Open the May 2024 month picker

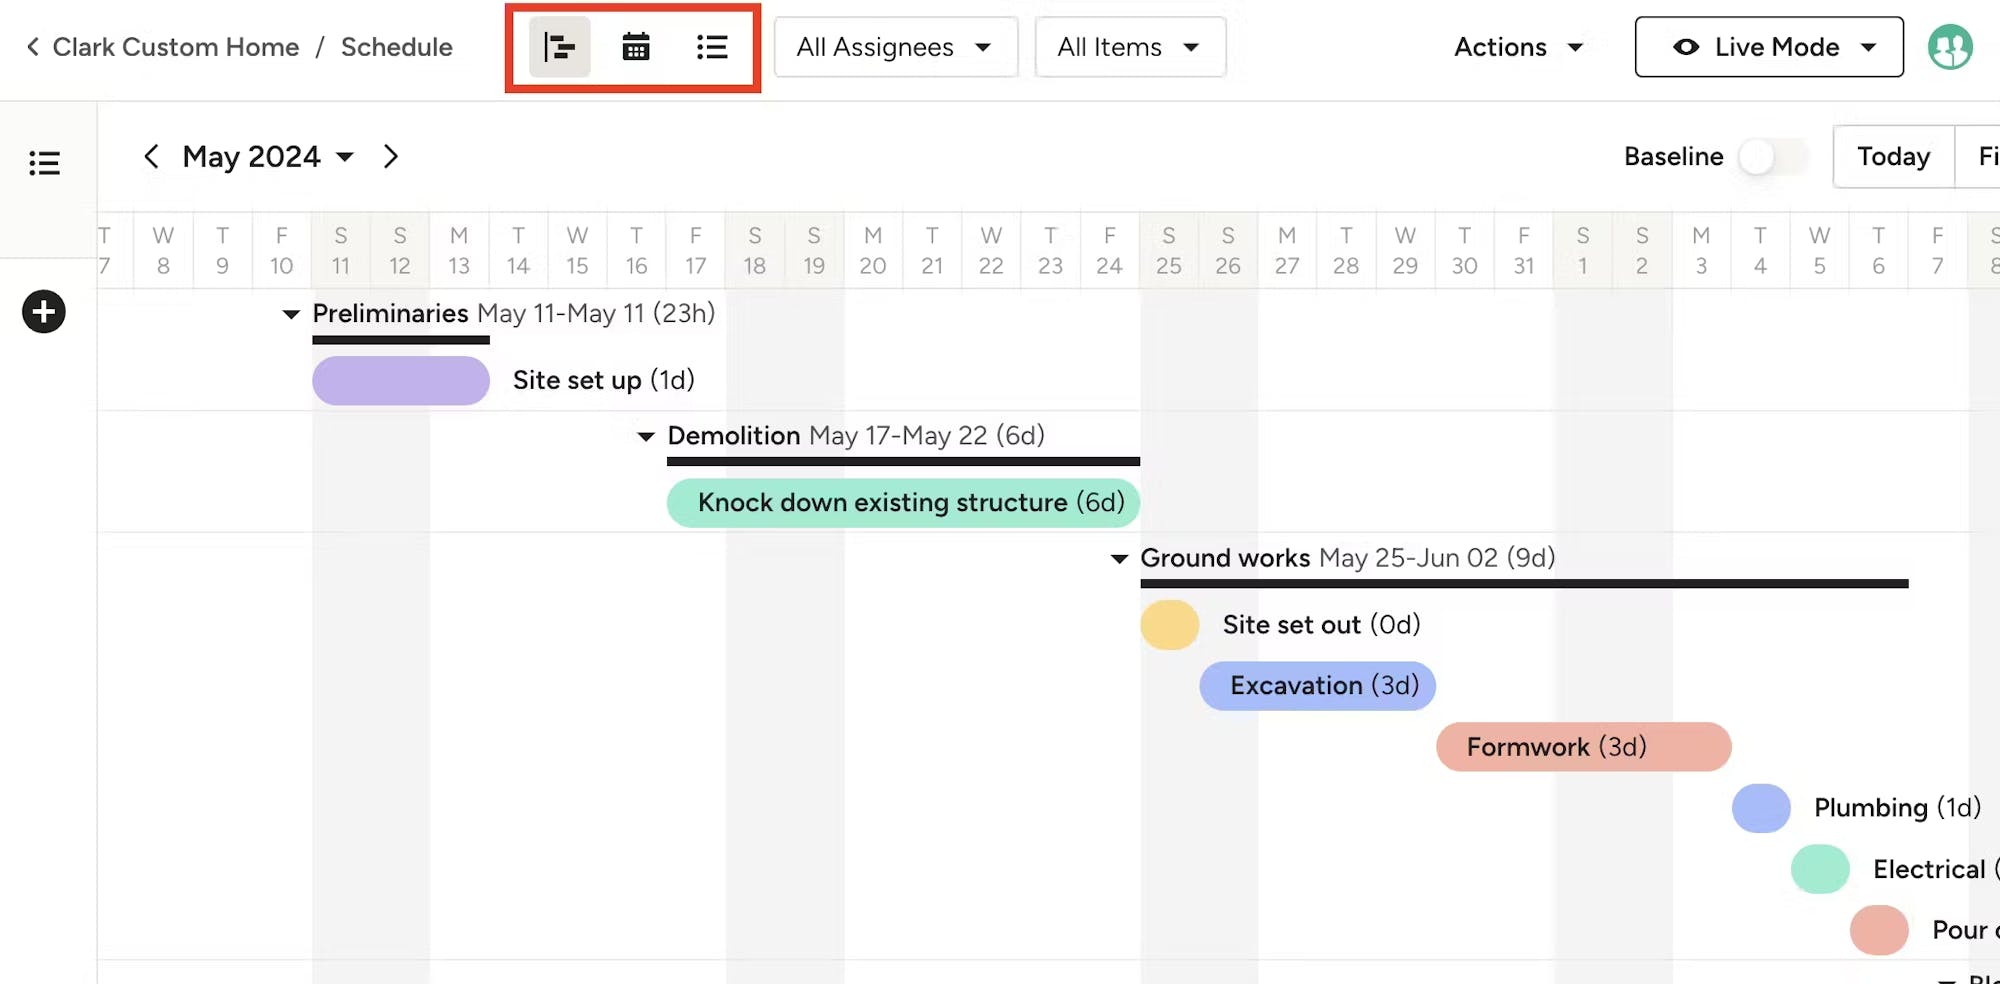pyautogui.click(x=268, y=157)
